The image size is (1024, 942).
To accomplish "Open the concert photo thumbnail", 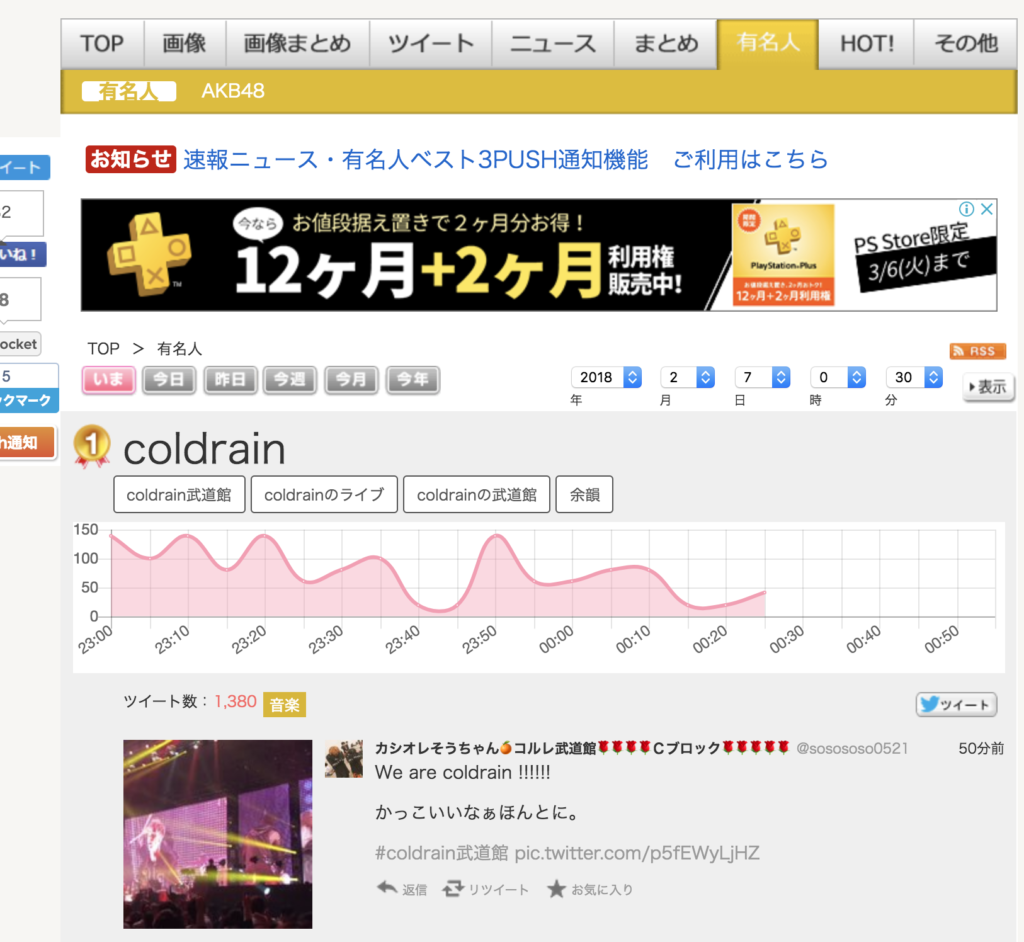I will pos(217,834).
